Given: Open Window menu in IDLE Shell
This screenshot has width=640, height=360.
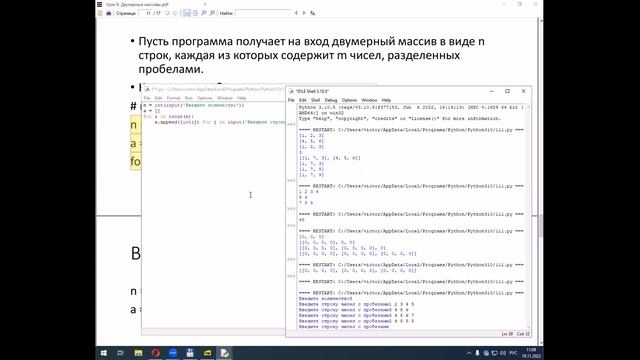Looking at the screenshot, I should [369, 100].
